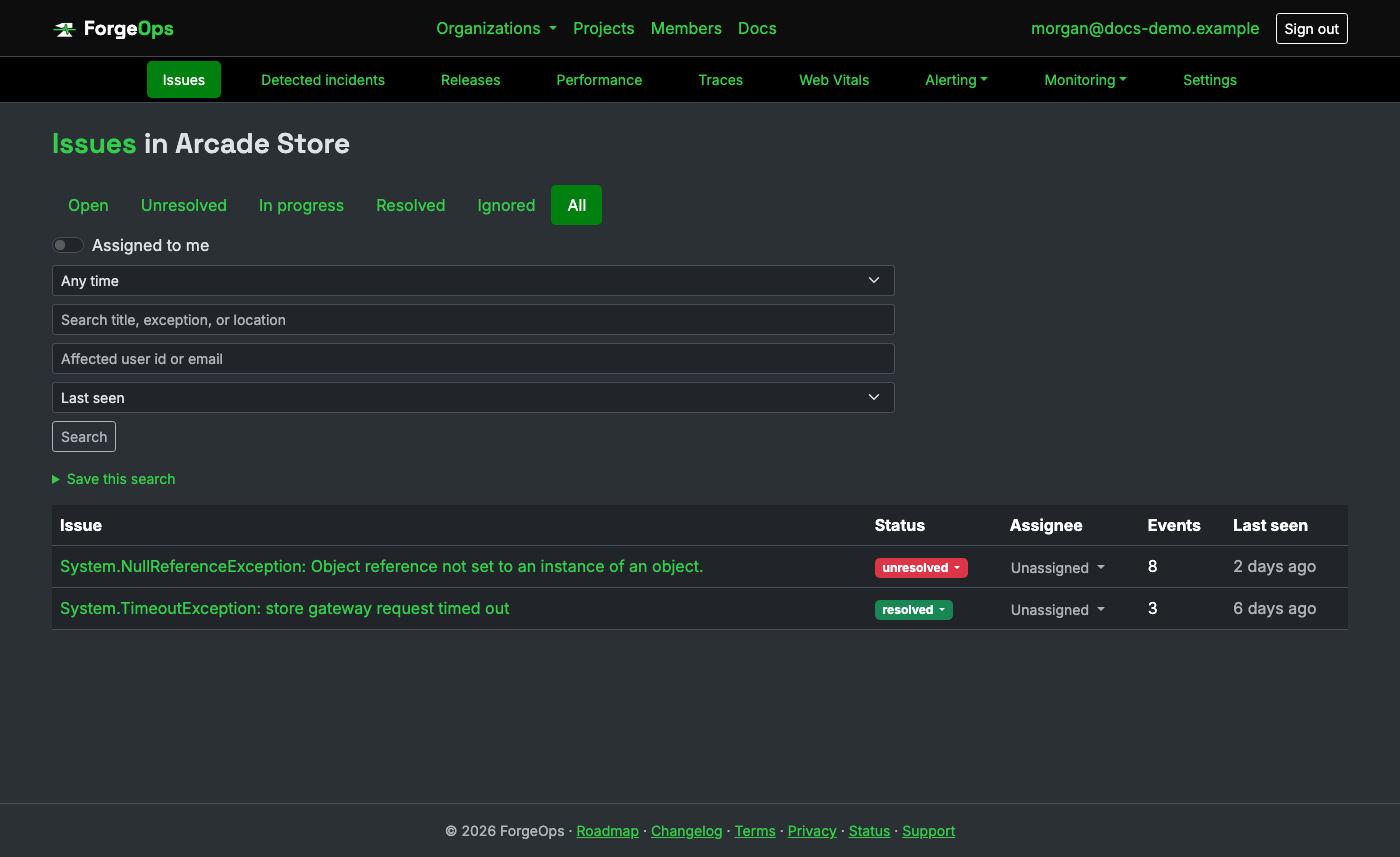Switch to the Detected incidents tab
Viewport: 1400px width, 857px height.
point(323,80)
